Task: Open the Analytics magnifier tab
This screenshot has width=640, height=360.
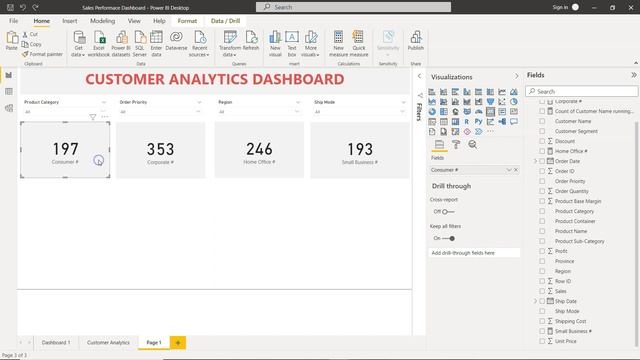Action: tap(473, 144)
